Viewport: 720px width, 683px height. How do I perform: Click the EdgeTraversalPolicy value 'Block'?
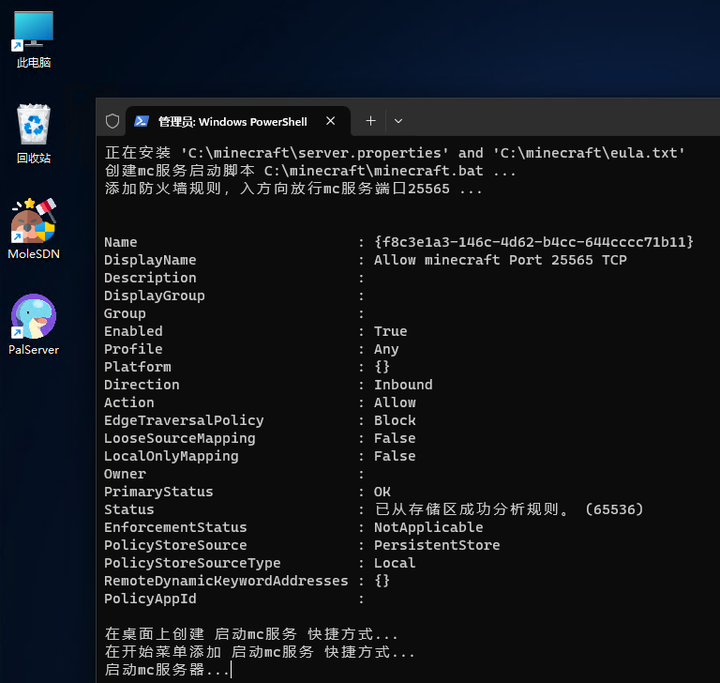point(395,420)
